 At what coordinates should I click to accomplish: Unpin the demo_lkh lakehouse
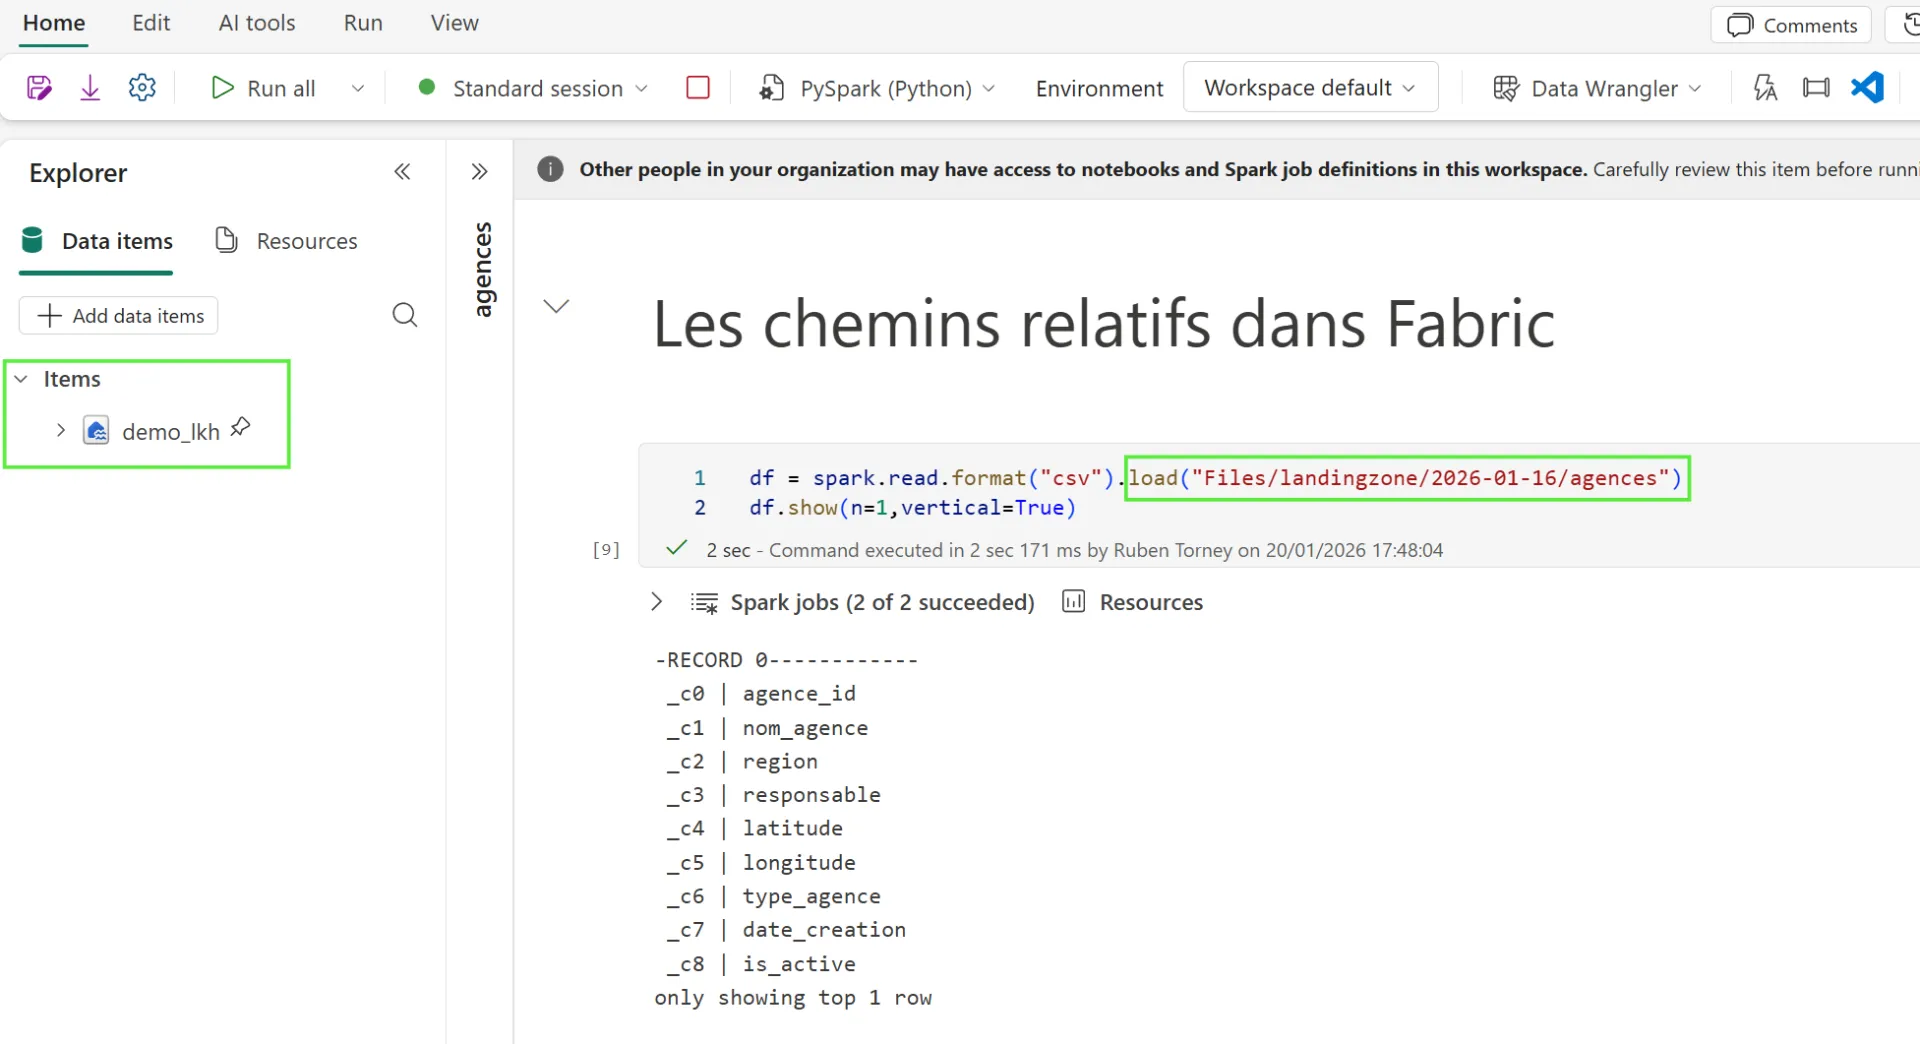click(x=241, y=428)
